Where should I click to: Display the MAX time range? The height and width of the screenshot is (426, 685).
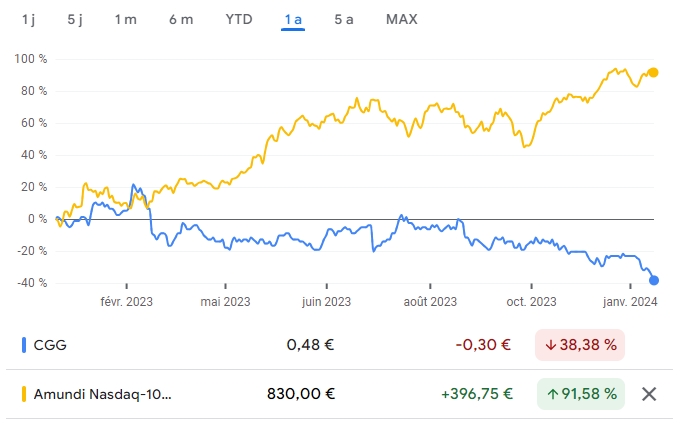(401, 20)
